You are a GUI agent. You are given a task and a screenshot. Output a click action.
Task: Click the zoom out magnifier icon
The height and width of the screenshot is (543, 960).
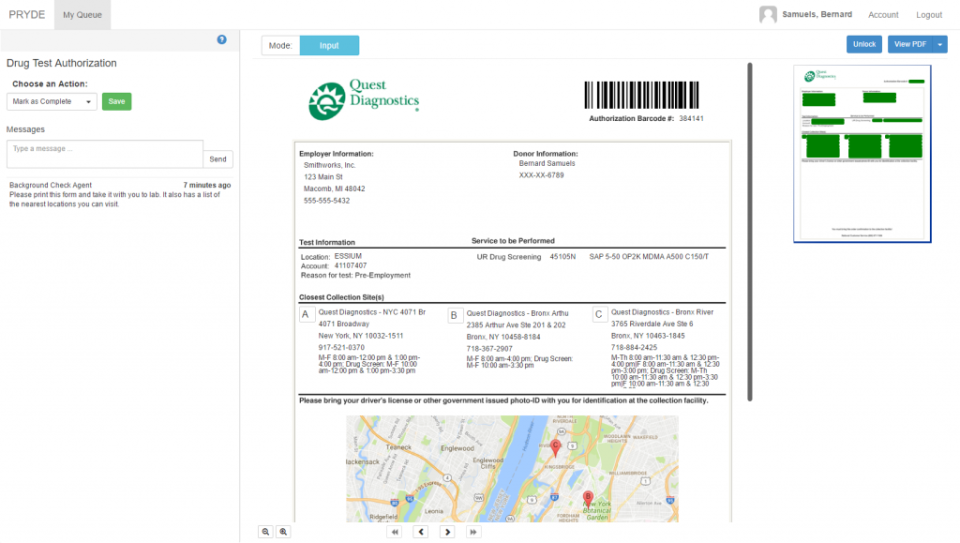(266, 532)
